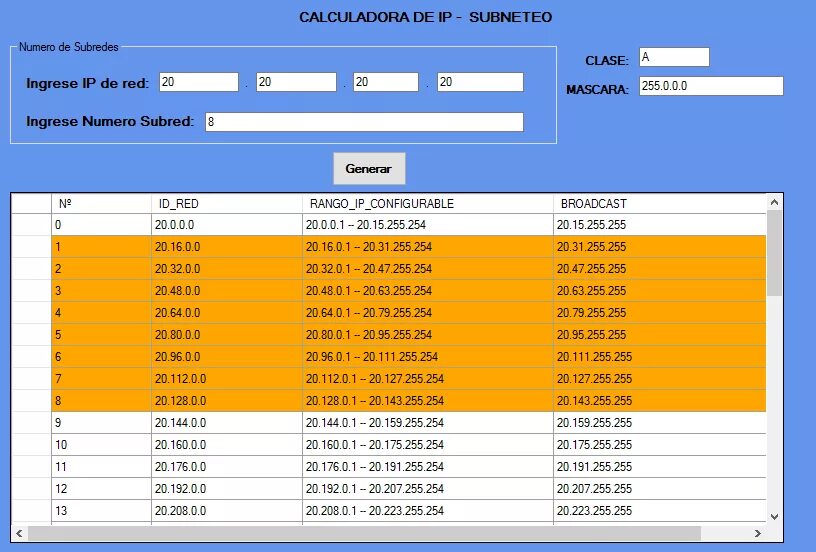Select cell 20.0.0.0 in ID_RED
This screenshot has height=552, width=816.
point(227,225)
